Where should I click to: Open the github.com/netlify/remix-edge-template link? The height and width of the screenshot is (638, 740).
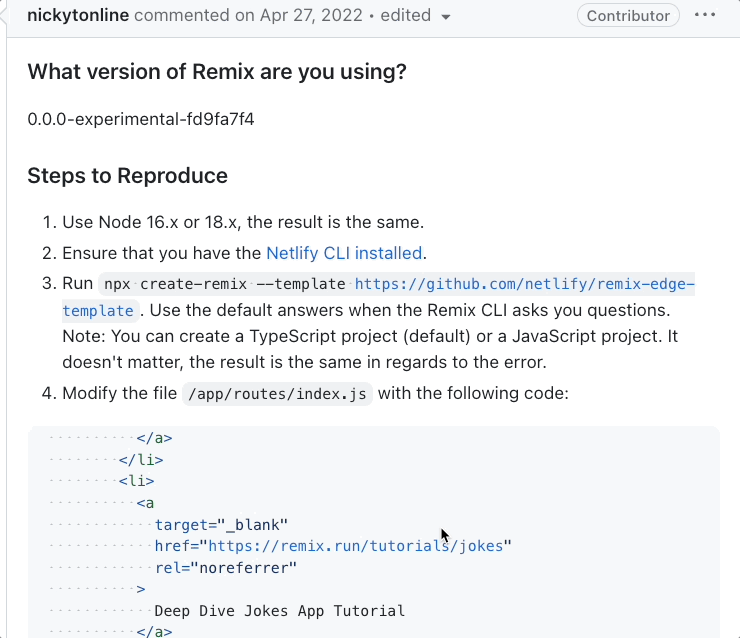[x=524, y=284]
